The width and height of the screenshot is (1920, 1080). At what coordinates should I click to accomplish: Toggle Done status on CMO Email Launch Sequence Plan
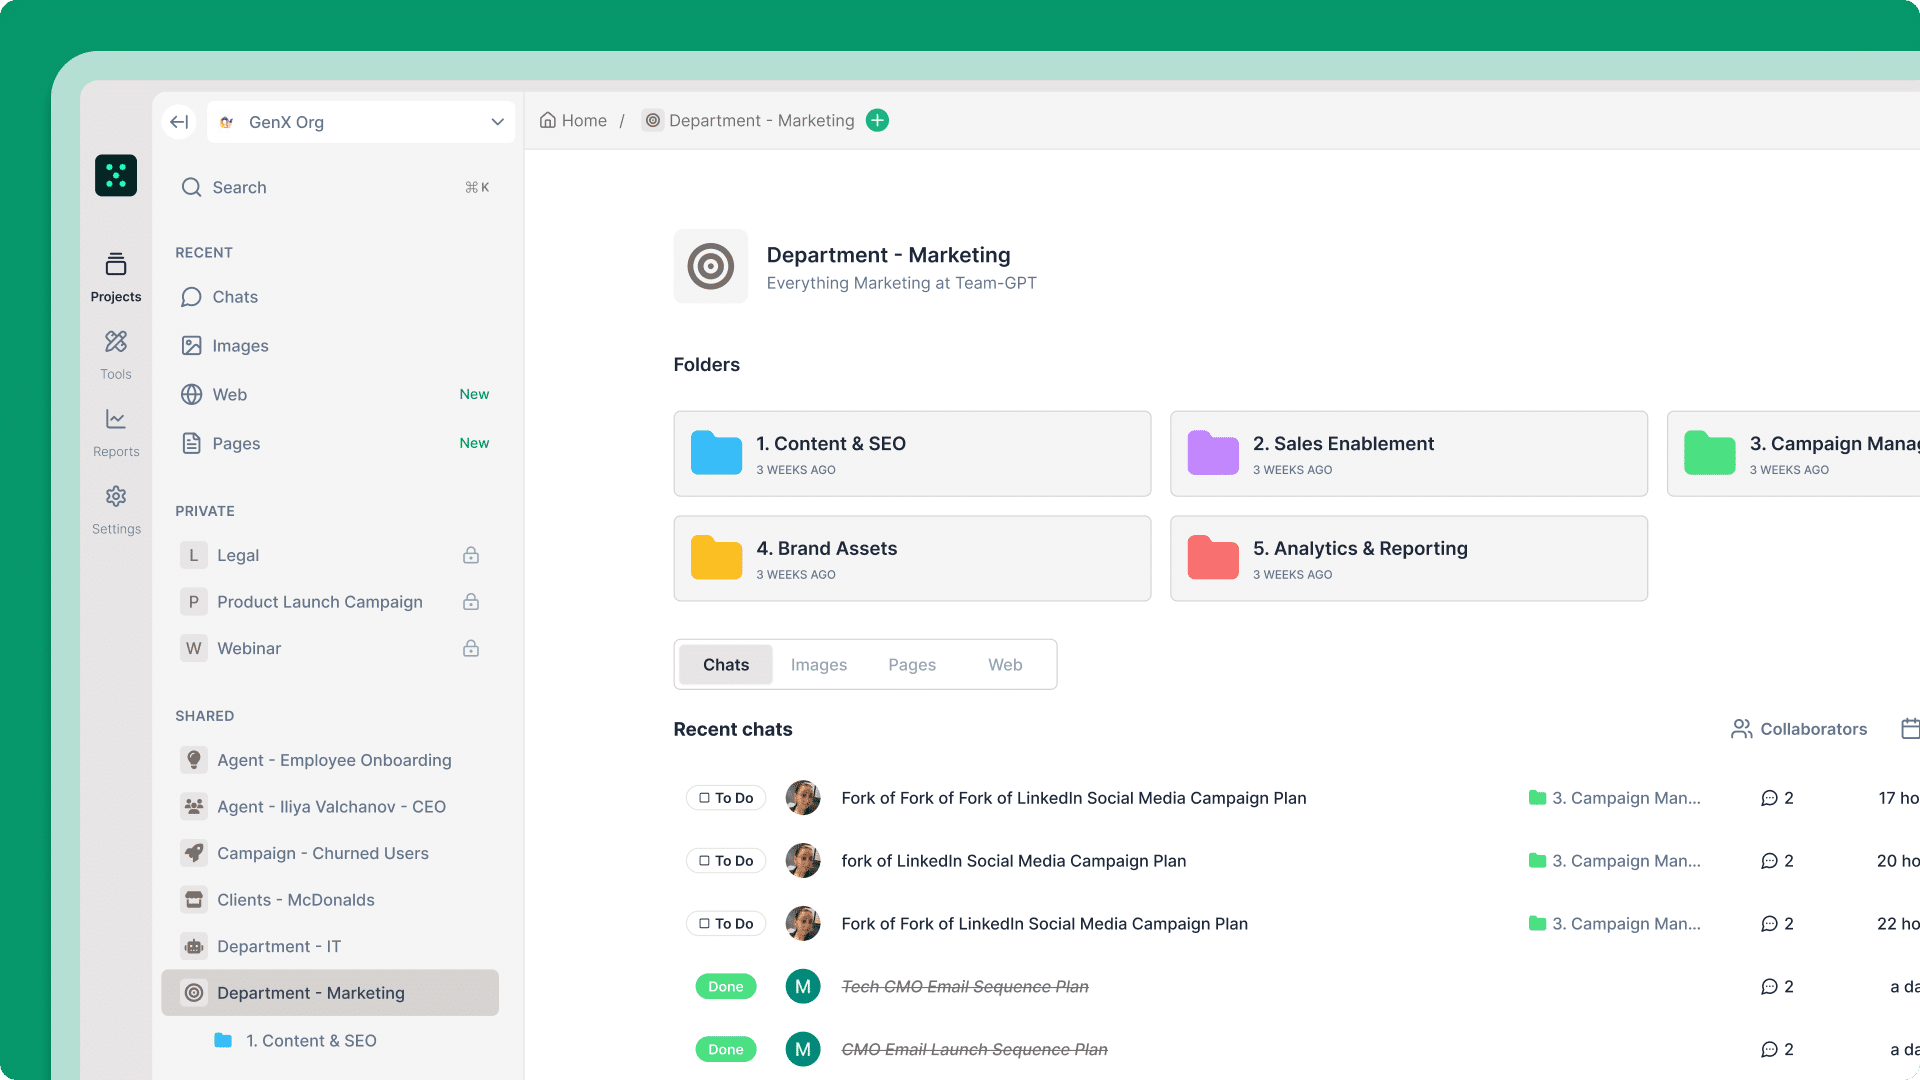click(726, 1050)
